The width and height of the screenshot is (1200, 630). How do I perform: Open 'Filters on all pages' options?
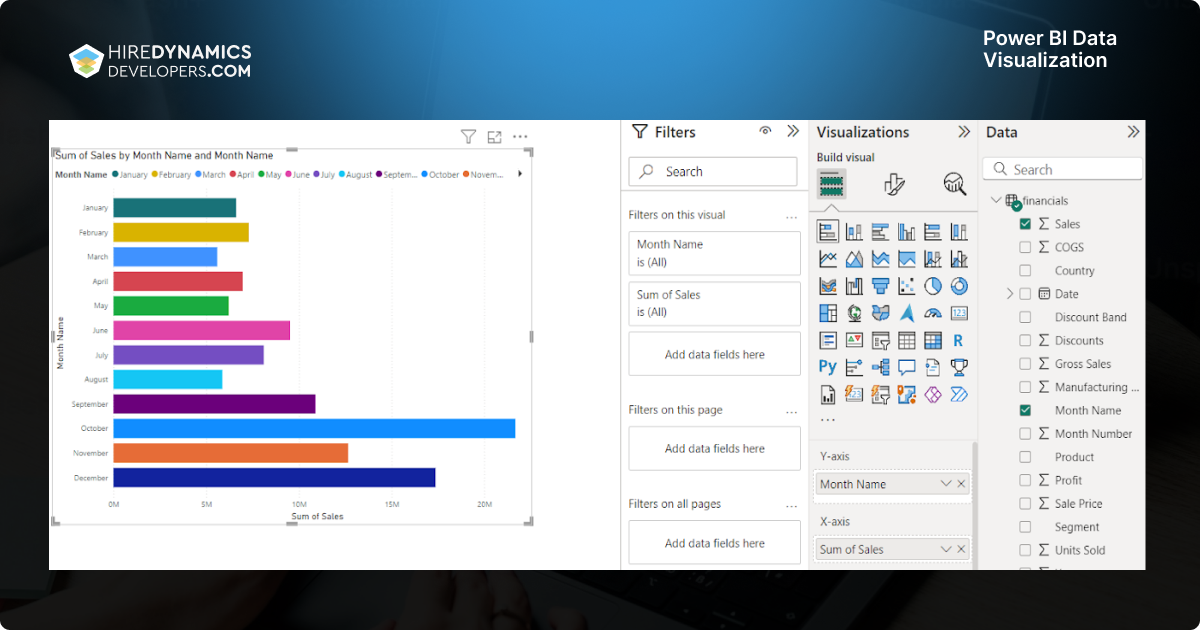pyautogui.click(x=792, y=505)
